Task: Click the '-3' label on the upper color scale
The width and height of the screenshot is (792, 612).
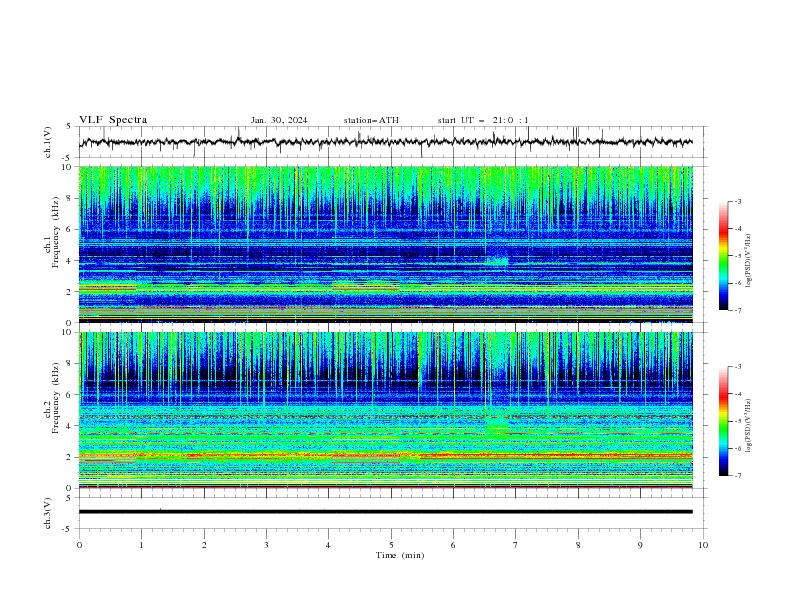Action: point(737,201)
